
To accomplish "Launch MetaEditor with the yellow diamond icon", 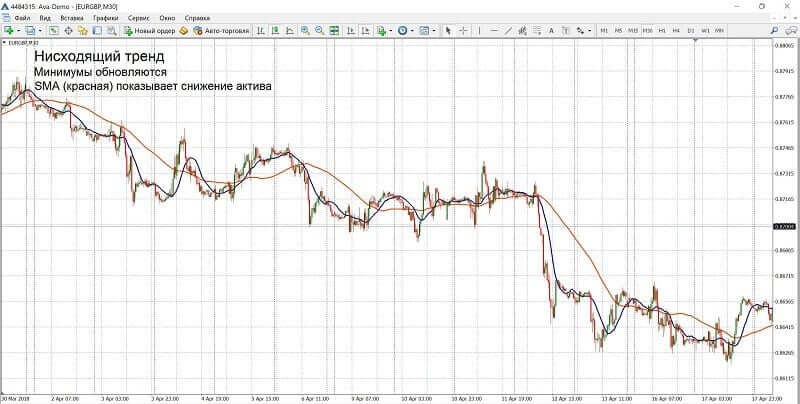I will coord(184,31).
